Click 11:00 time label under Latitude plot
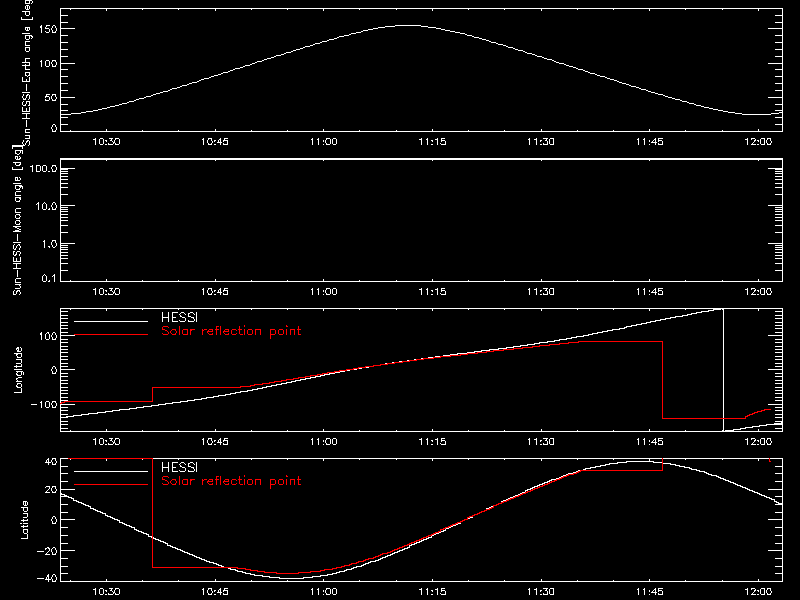Screen dimensions: 800x600 [x=323, y=592]
